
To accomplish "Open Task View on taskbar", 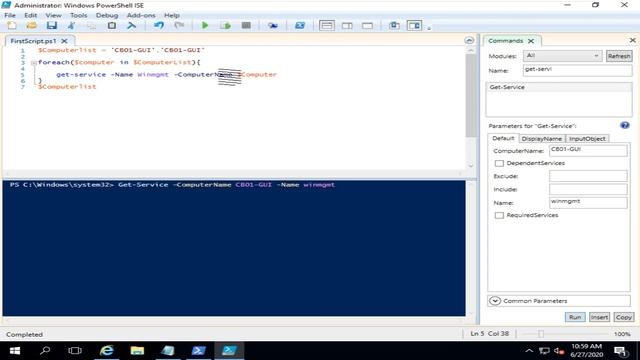I will pos(75,351).
